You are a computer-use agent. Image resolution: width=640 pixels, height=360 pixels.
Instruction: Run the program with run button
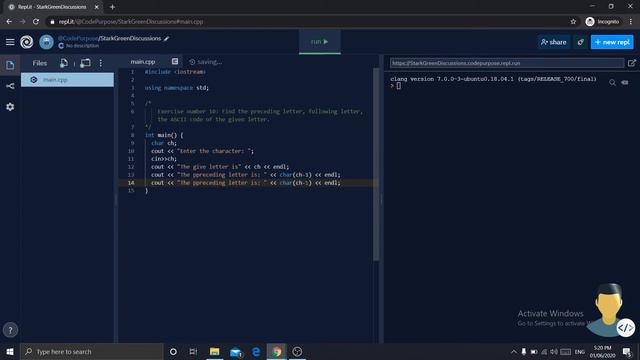[320, 42]
